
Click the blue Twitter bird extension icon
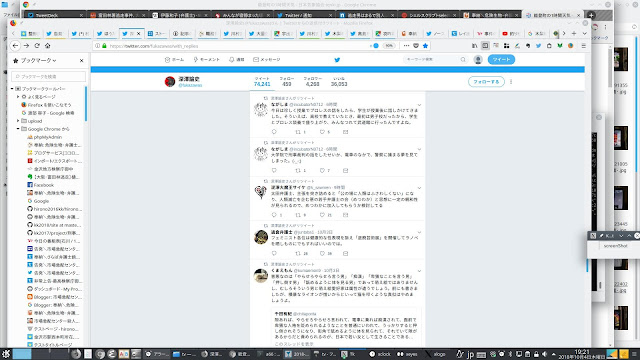coord(538,46)
